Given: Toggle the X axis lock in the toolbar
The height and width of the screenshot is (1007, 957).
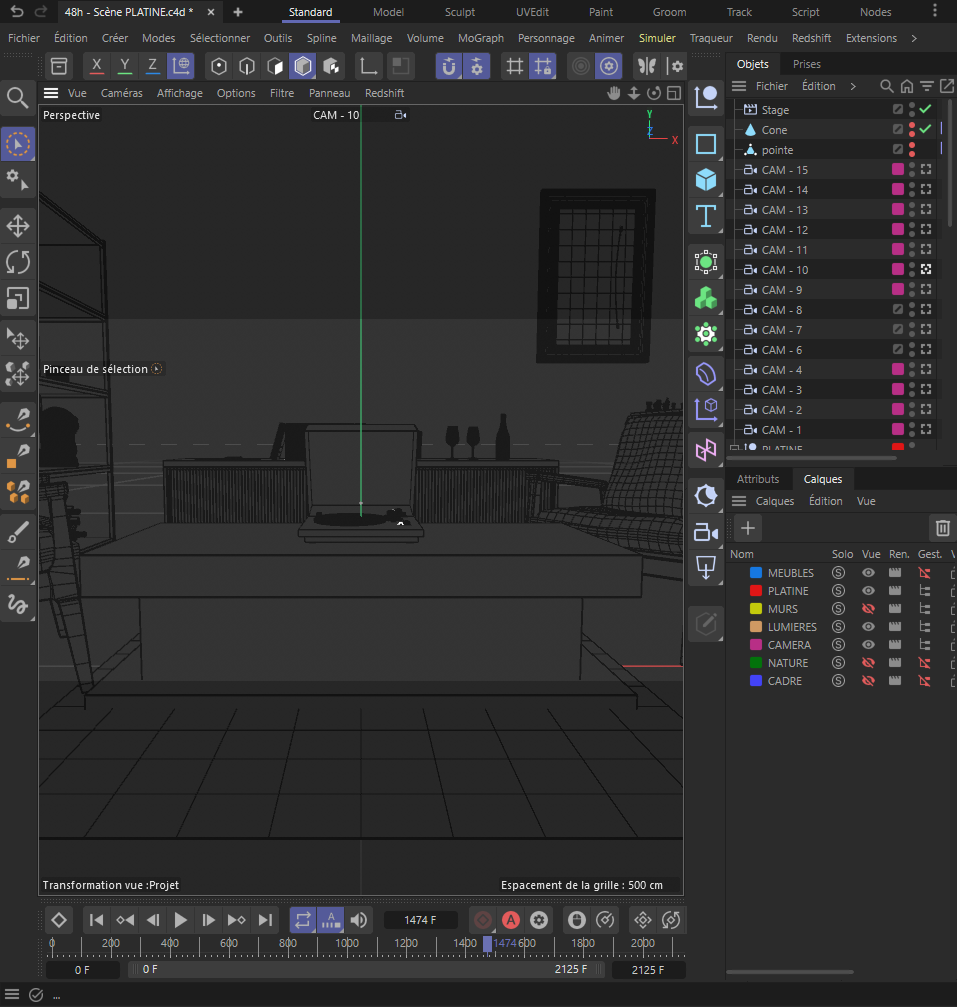Looking at the screenshot, I should [x=96, y=65].
